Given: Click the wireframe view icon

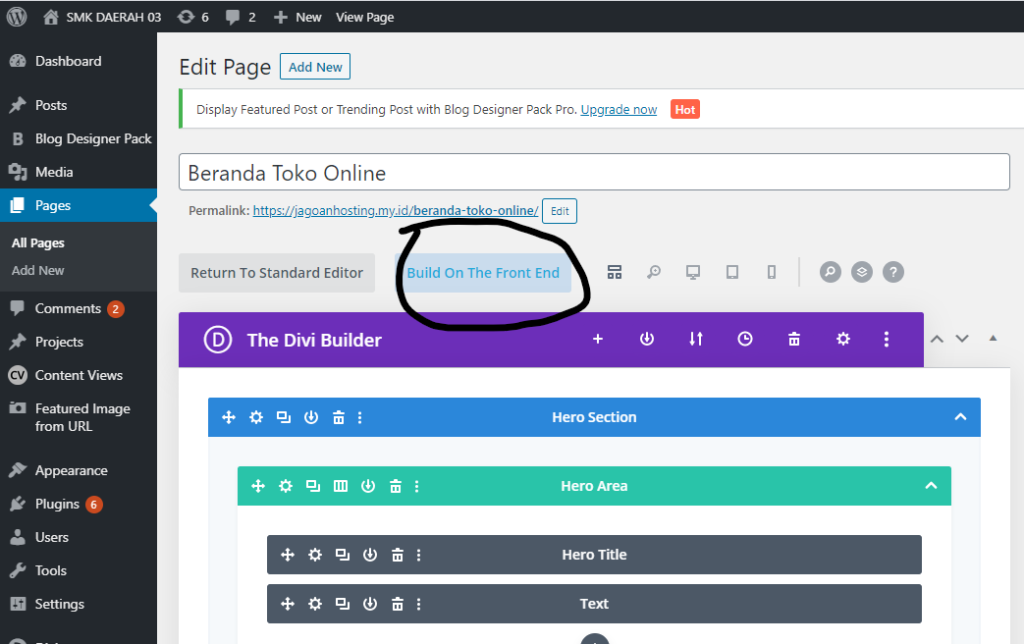Looking at the screenshot, I should (615, 272).
